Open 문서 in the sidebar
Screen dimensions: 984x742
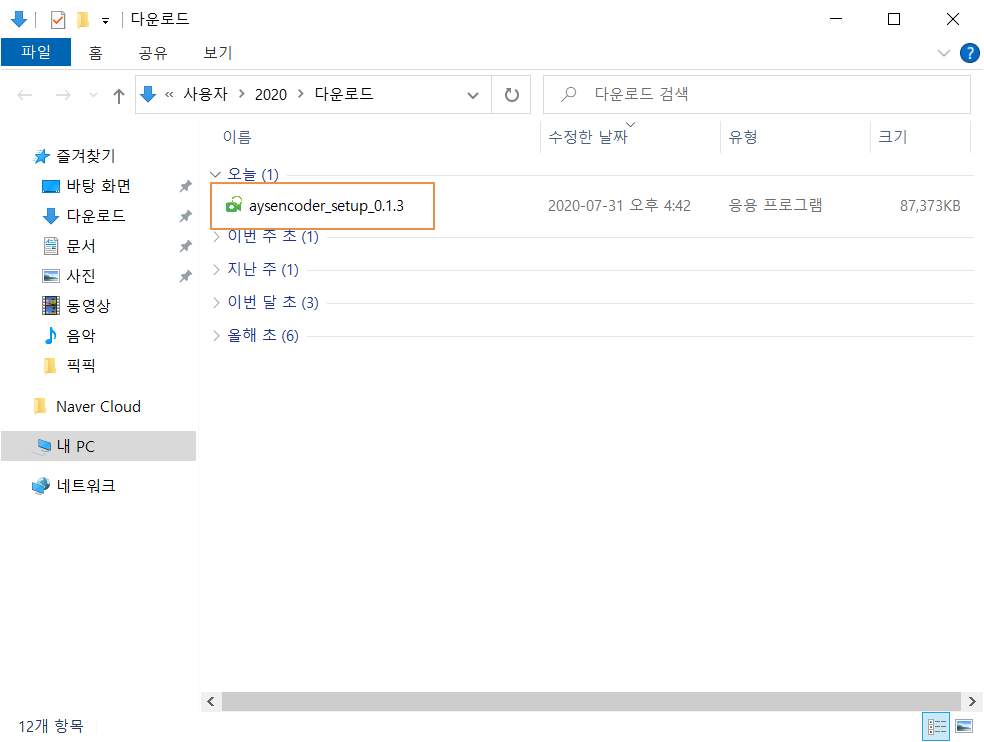point(81,246)
